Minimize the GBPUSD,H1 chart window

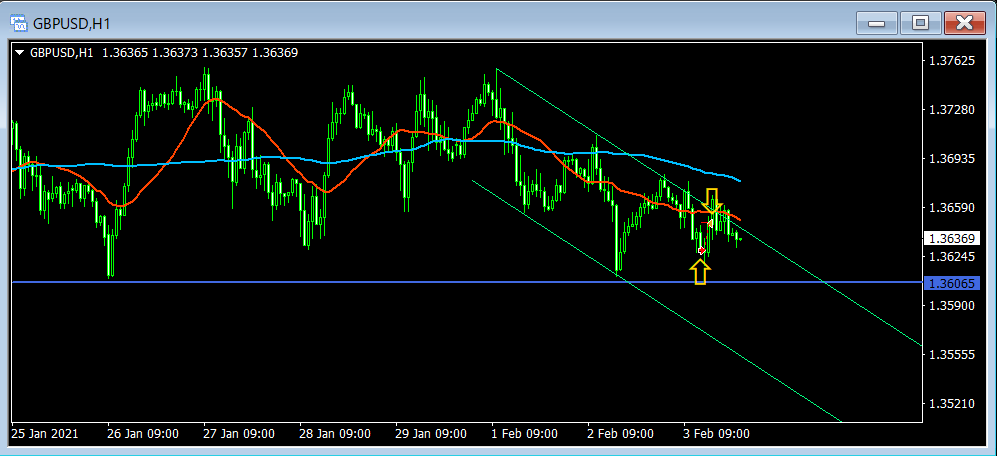(x=877, y=24)
